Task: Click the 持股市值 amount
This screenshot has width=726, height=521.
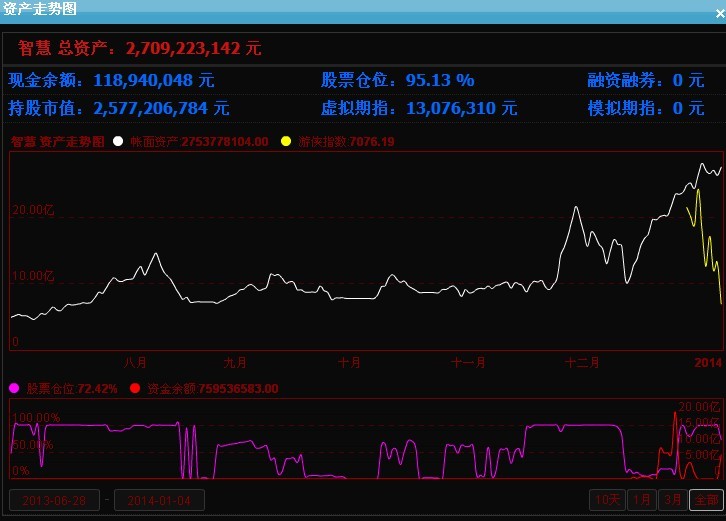Action: click(161, 107)
